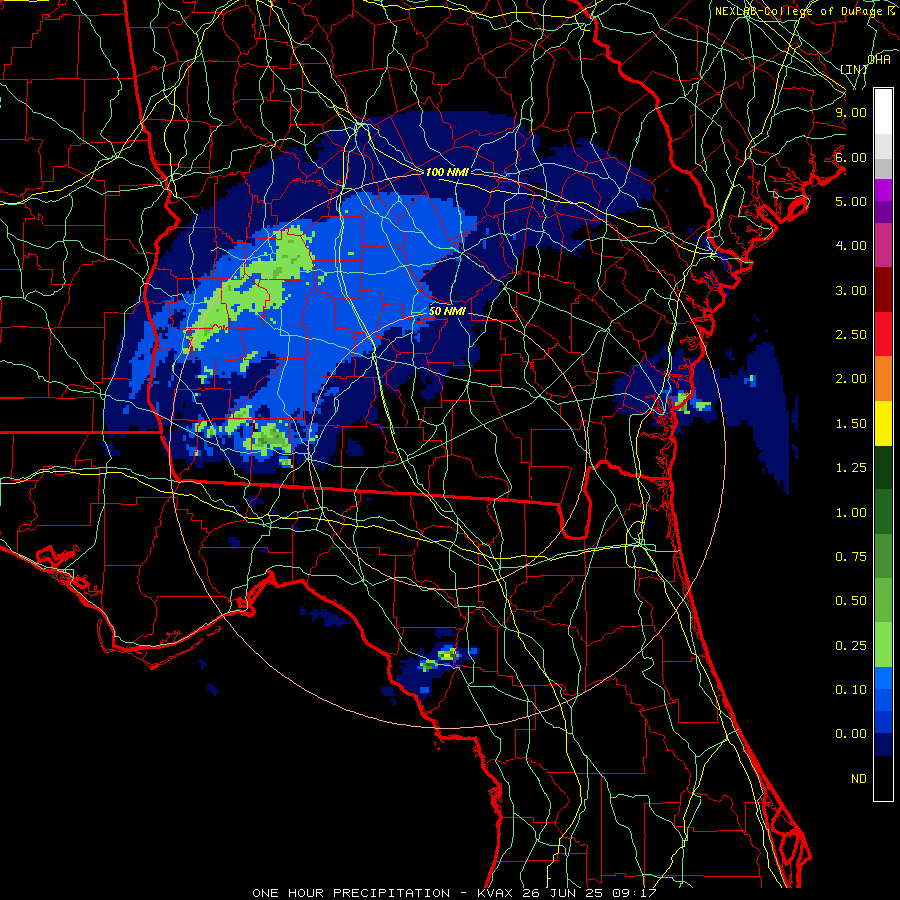900x900 pixels.
Task: Click the [IN] units label
Action: 854,69
